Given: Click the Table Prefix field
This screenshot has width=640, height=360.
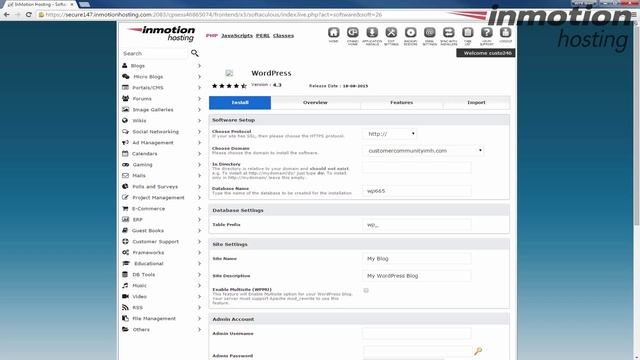Looking at the screenshot, I should point(417,225).
